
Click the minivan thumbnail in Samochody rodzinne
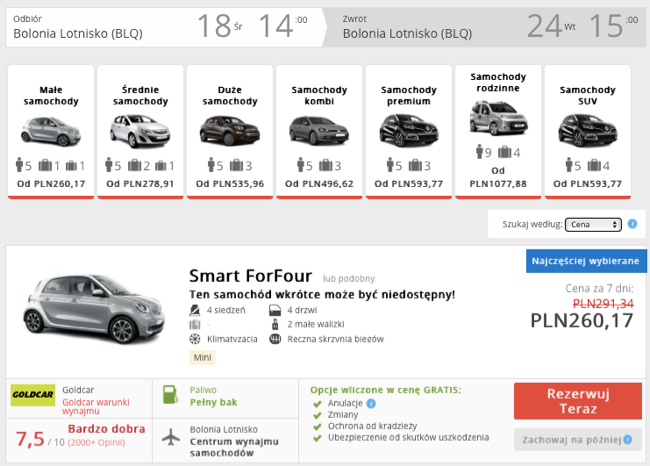[x=498, y=118]
